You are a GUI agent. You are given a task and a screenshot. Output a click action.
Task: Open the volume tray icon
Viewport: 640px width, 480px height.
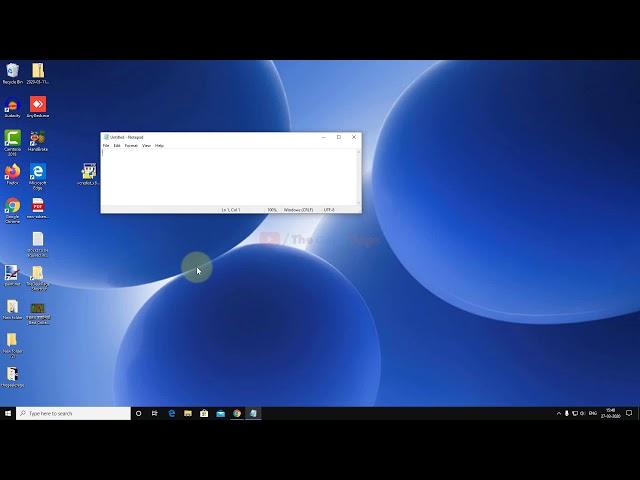[x=582, y=413]
